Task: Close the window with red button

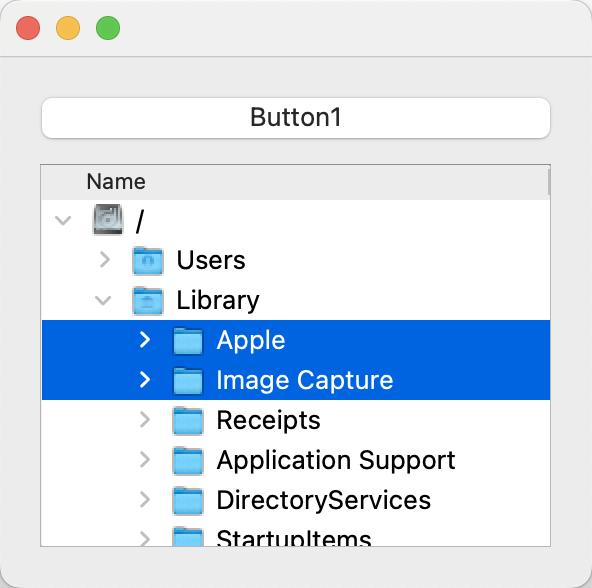Action: click(x=28, y=28)
